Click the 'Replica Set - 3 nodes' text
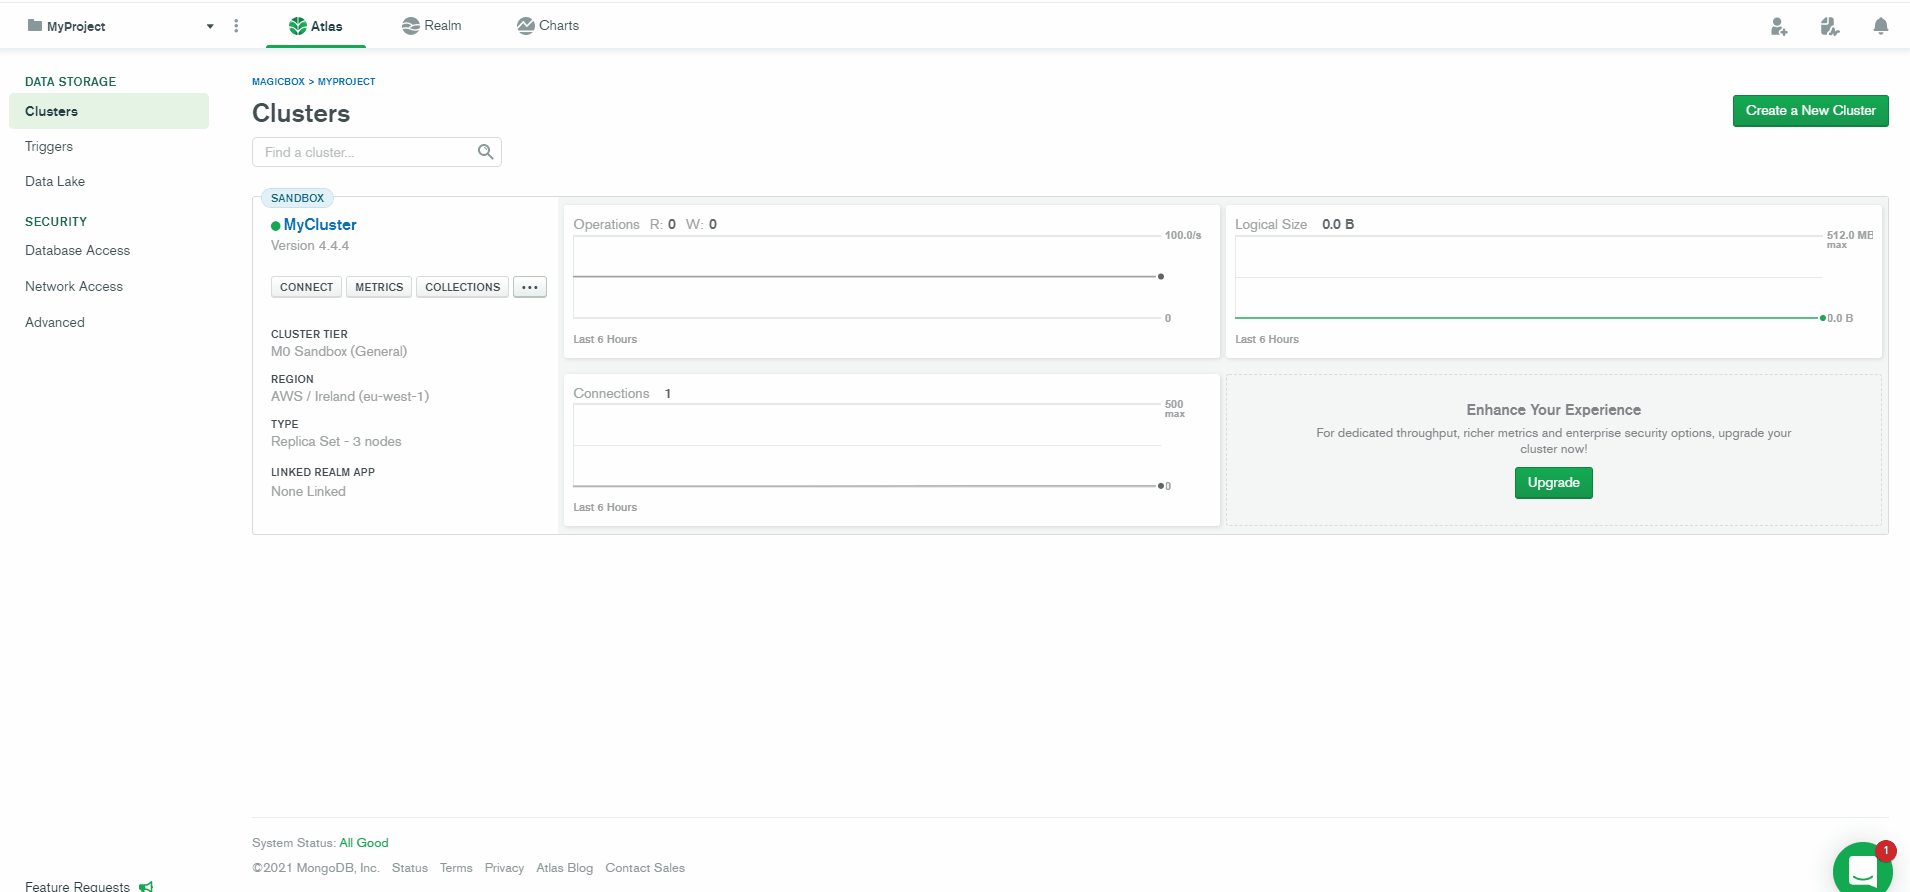Screen dimensions: 1910x892 pos(336,441)
